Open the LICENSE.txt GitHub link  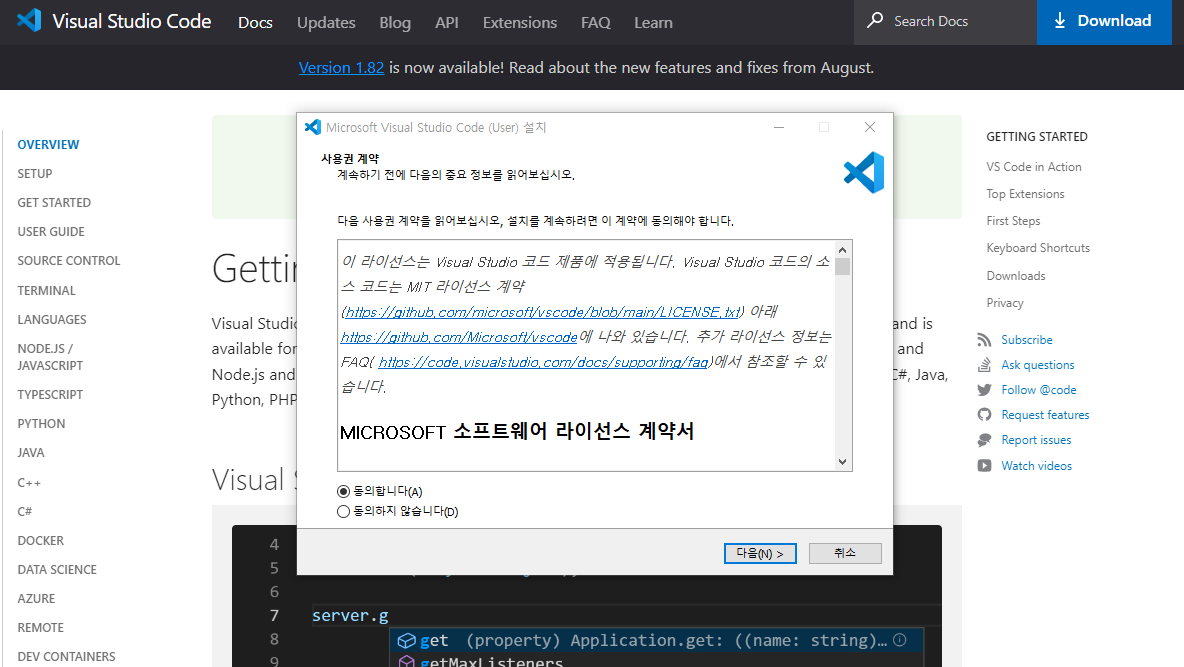(542, 311)
